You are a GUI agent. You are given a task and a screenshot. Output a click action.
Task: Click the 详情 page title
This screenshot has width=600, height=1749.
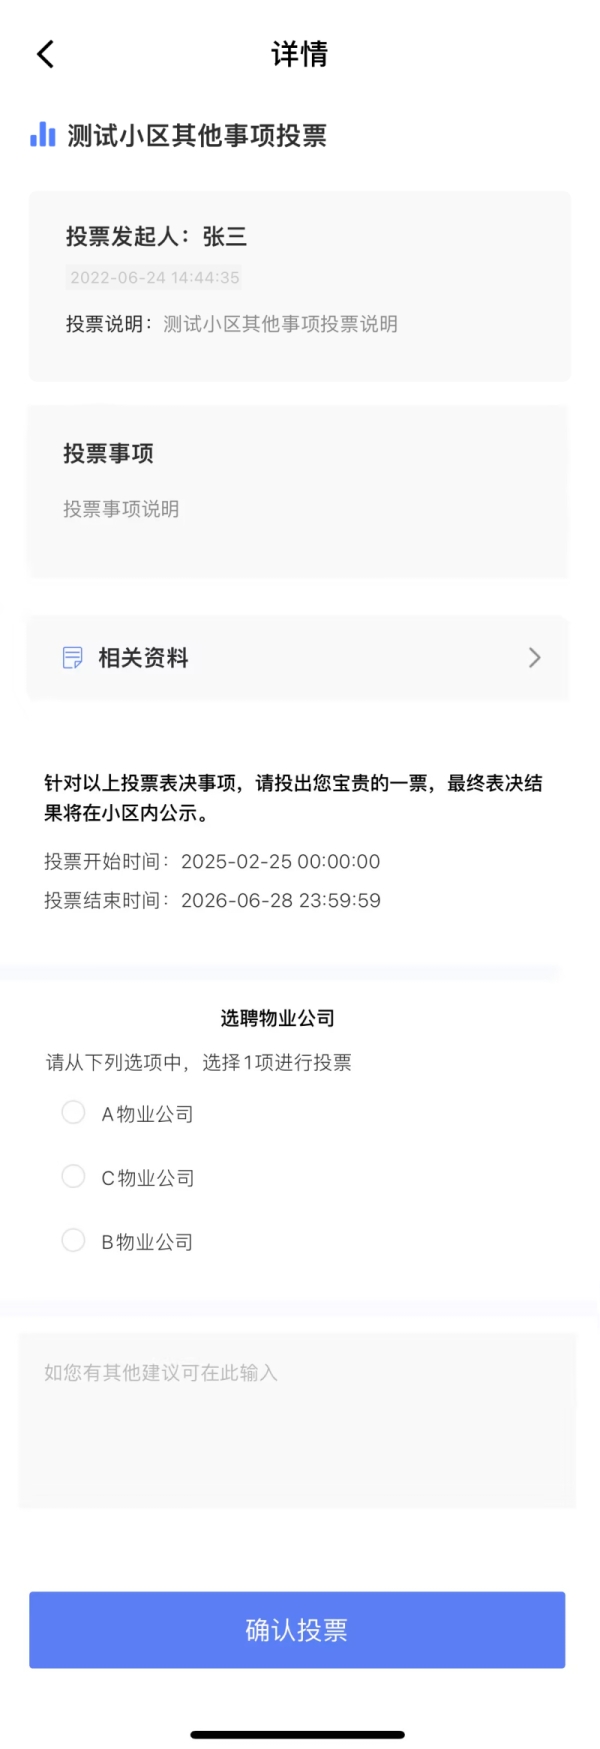tap(299, 54)
